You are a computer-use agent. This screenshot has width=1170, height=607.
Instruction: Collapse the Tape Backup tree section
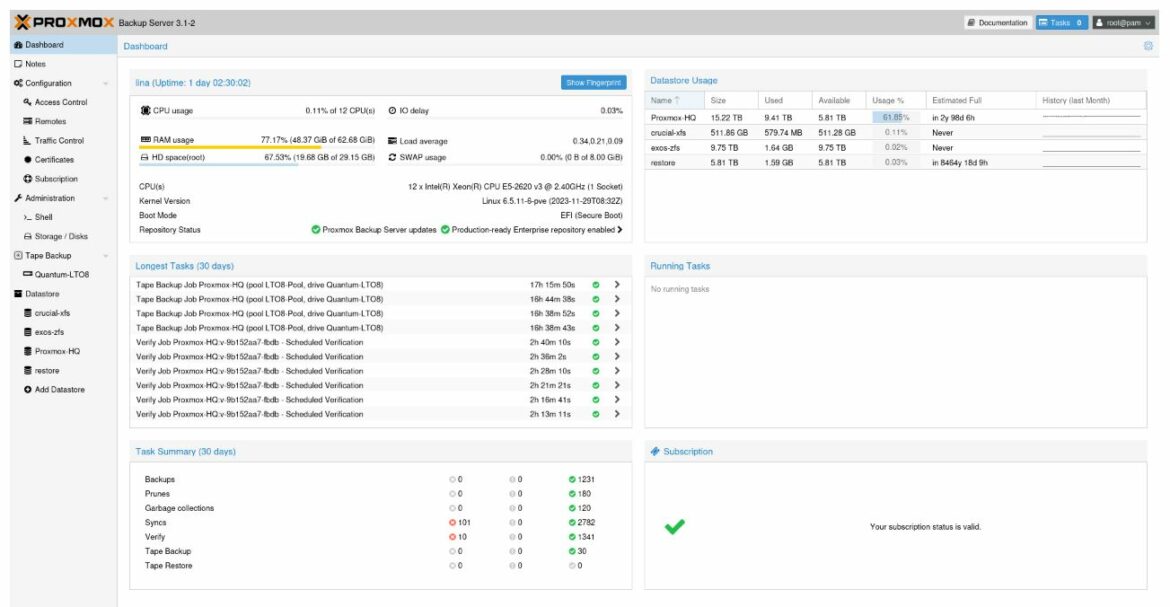click(x=105, y=256)
